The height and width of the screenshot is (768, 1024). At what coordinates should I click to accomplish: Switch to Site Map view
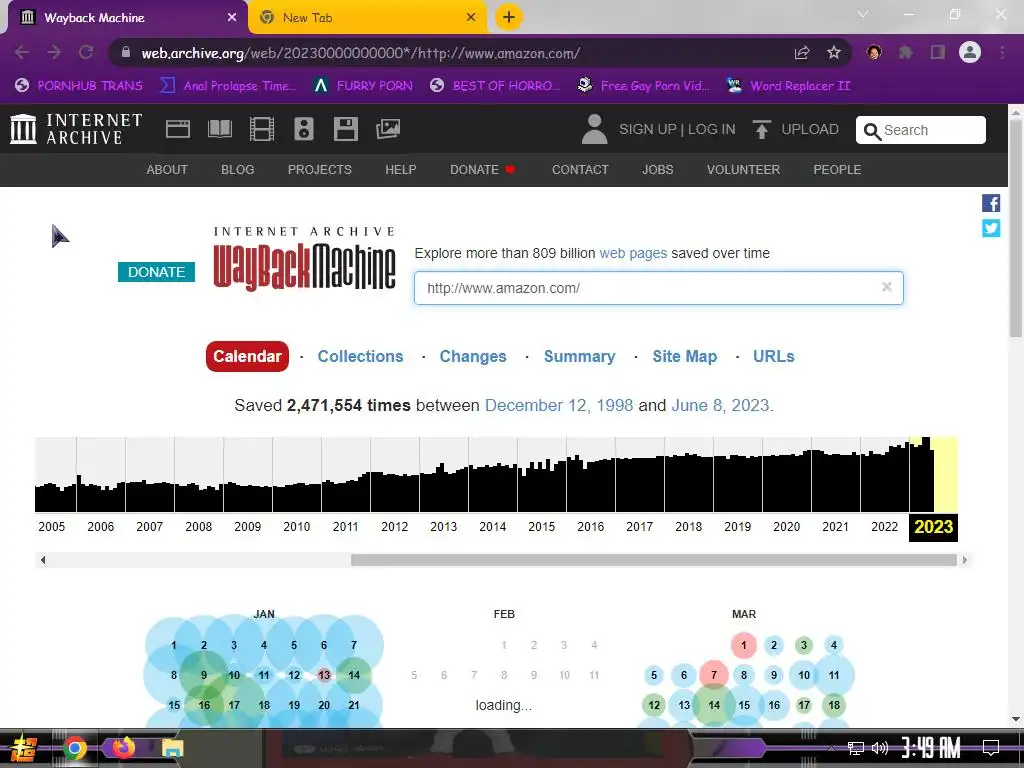pos(684,356)
